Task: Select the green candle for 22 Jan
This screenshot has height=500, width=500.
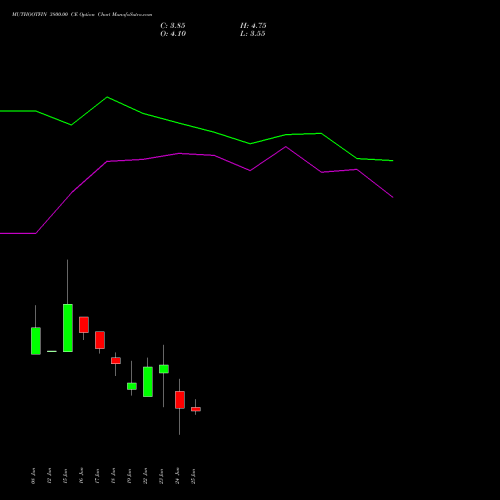Action: pos(148,382)
